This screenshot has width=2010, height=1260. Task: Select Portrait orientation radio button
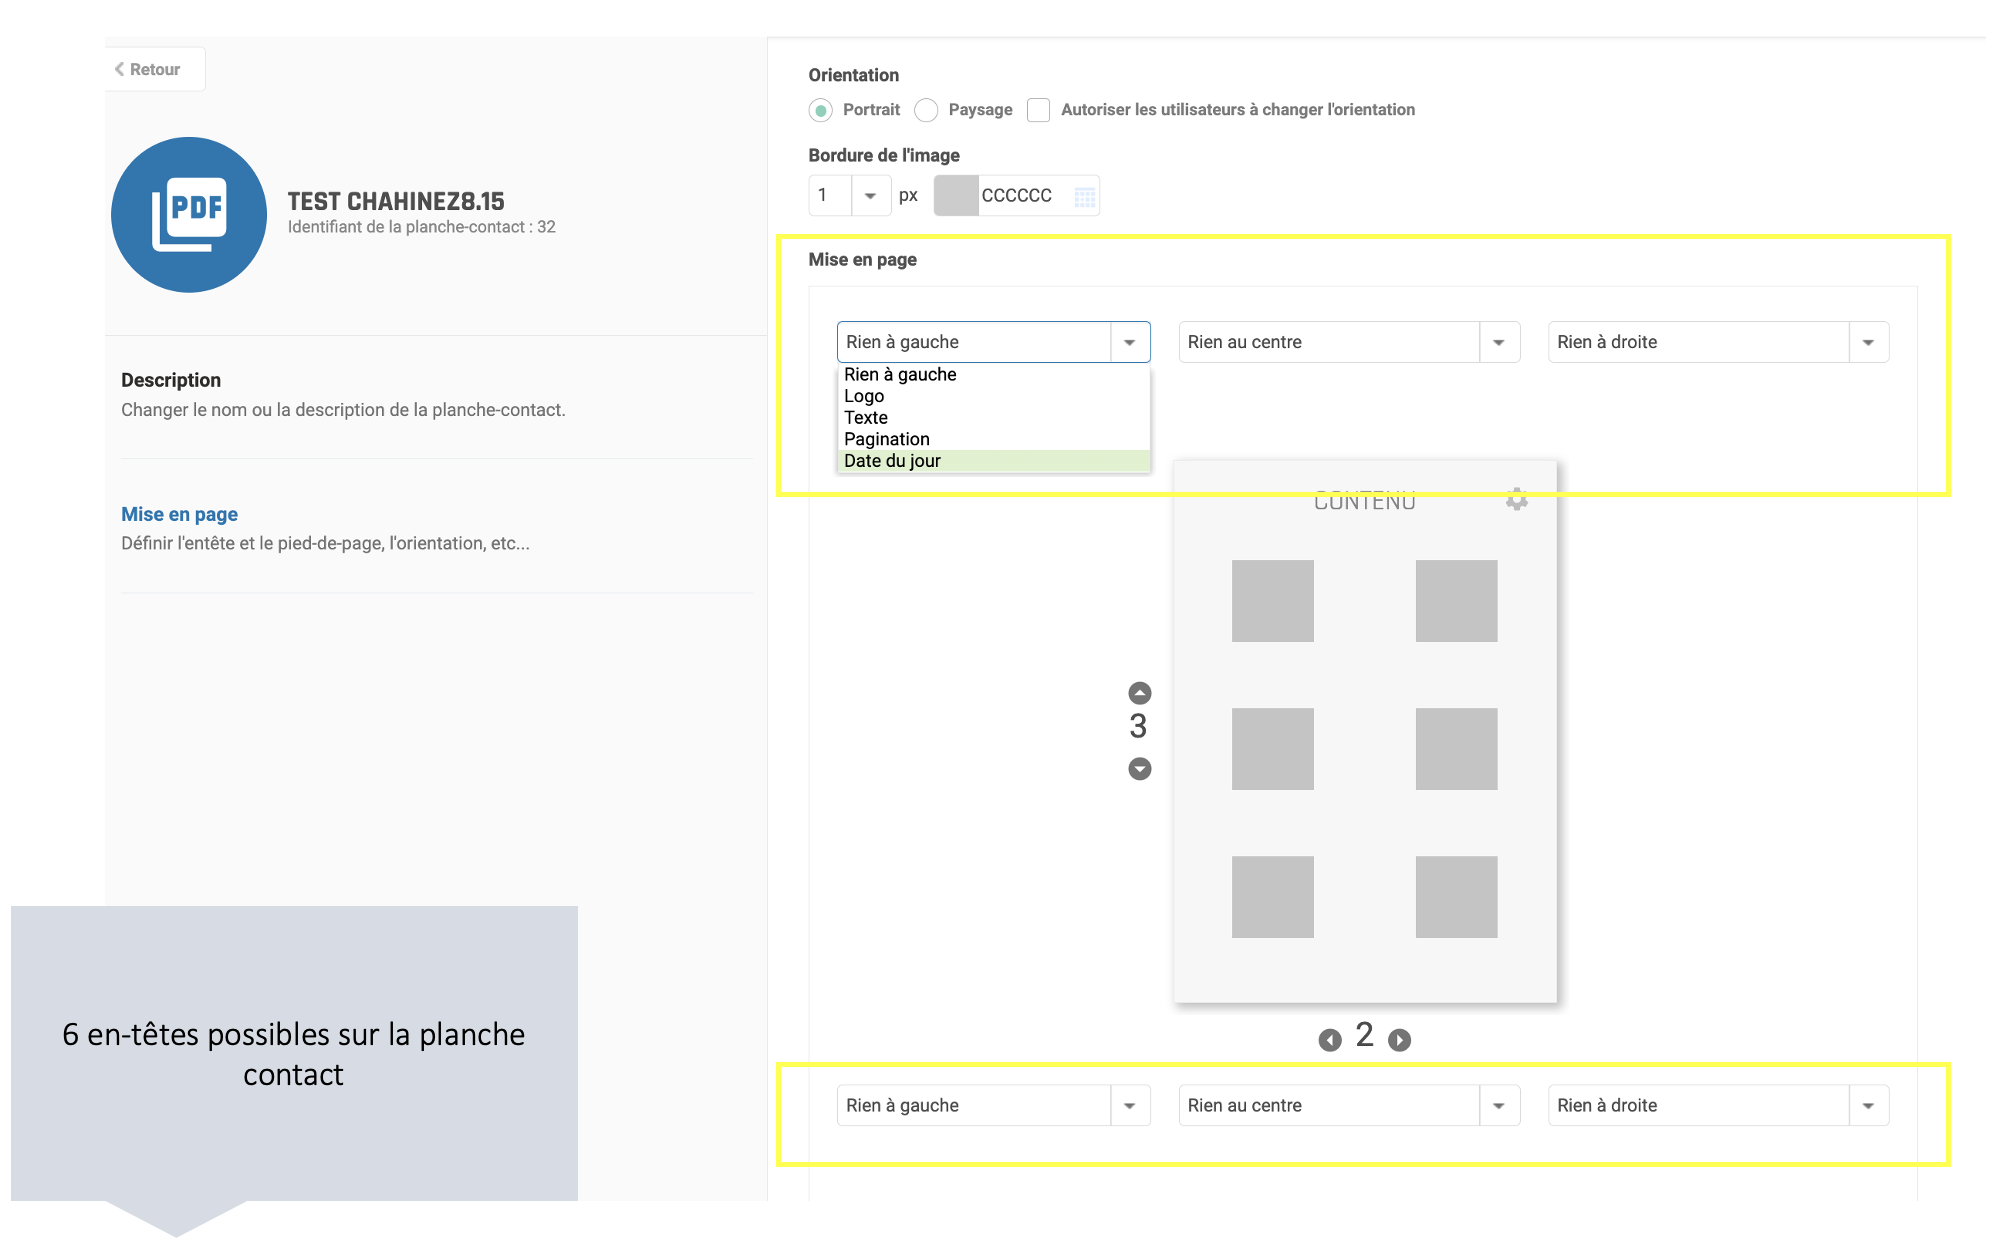[x=821, y=110]
